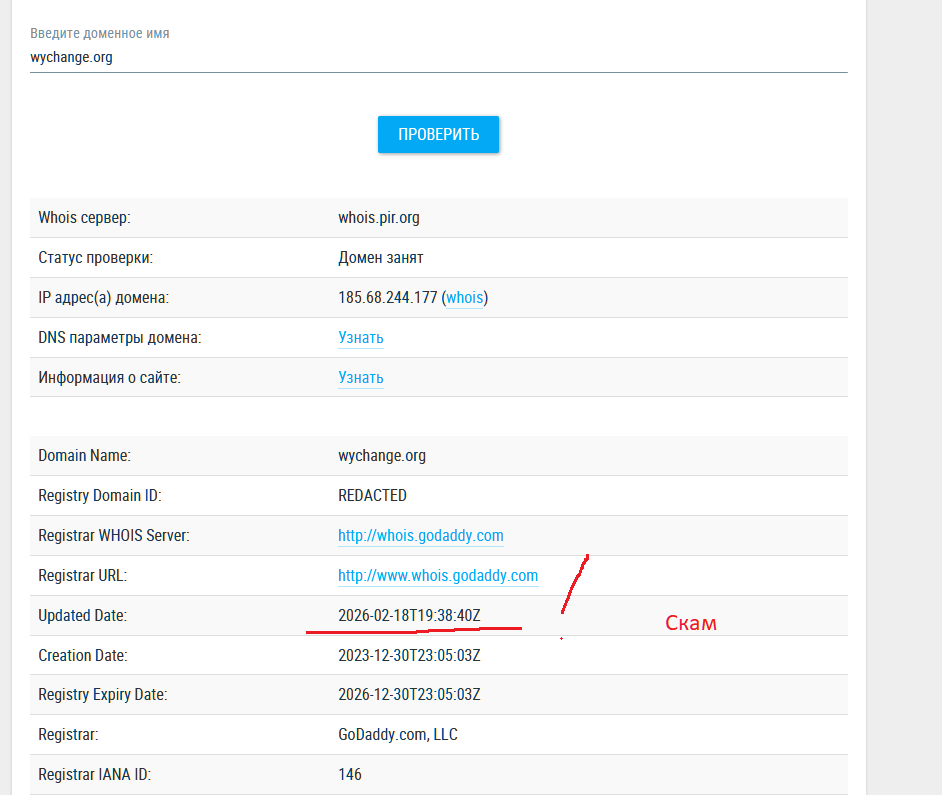Click the Введите доменное имя label
This screenshot has height=795, width=942.
[x=99, y=33]
